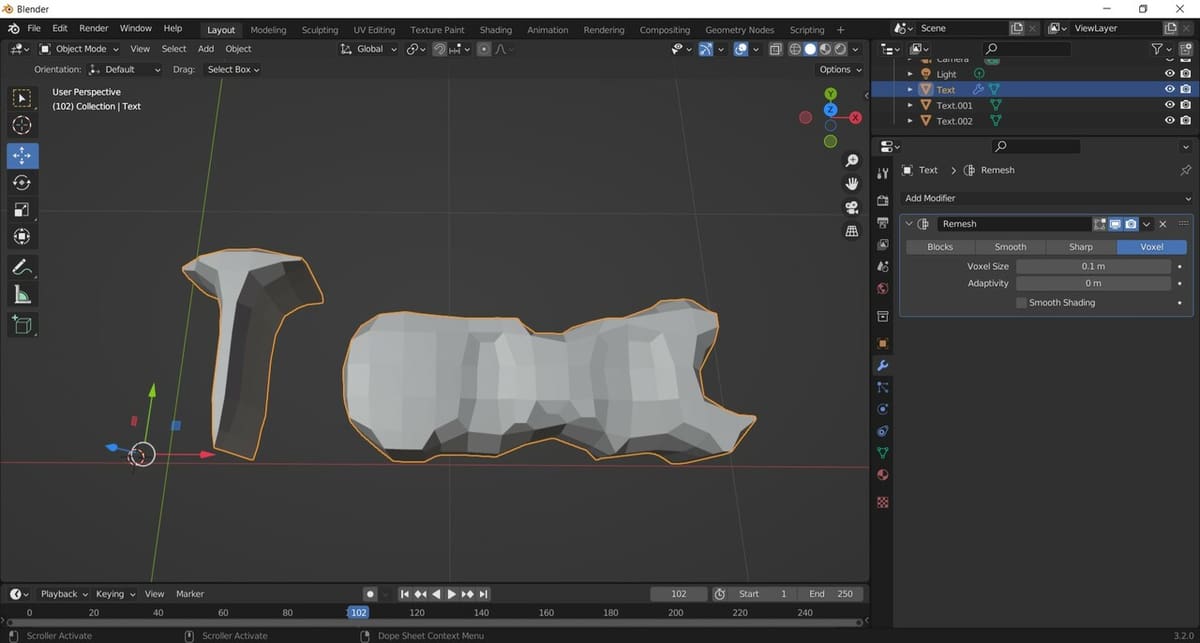Open the Add Modifier dropdown
Image resolution: width=1200 pixels, height=643 pixels.
tap(1046, 198)
